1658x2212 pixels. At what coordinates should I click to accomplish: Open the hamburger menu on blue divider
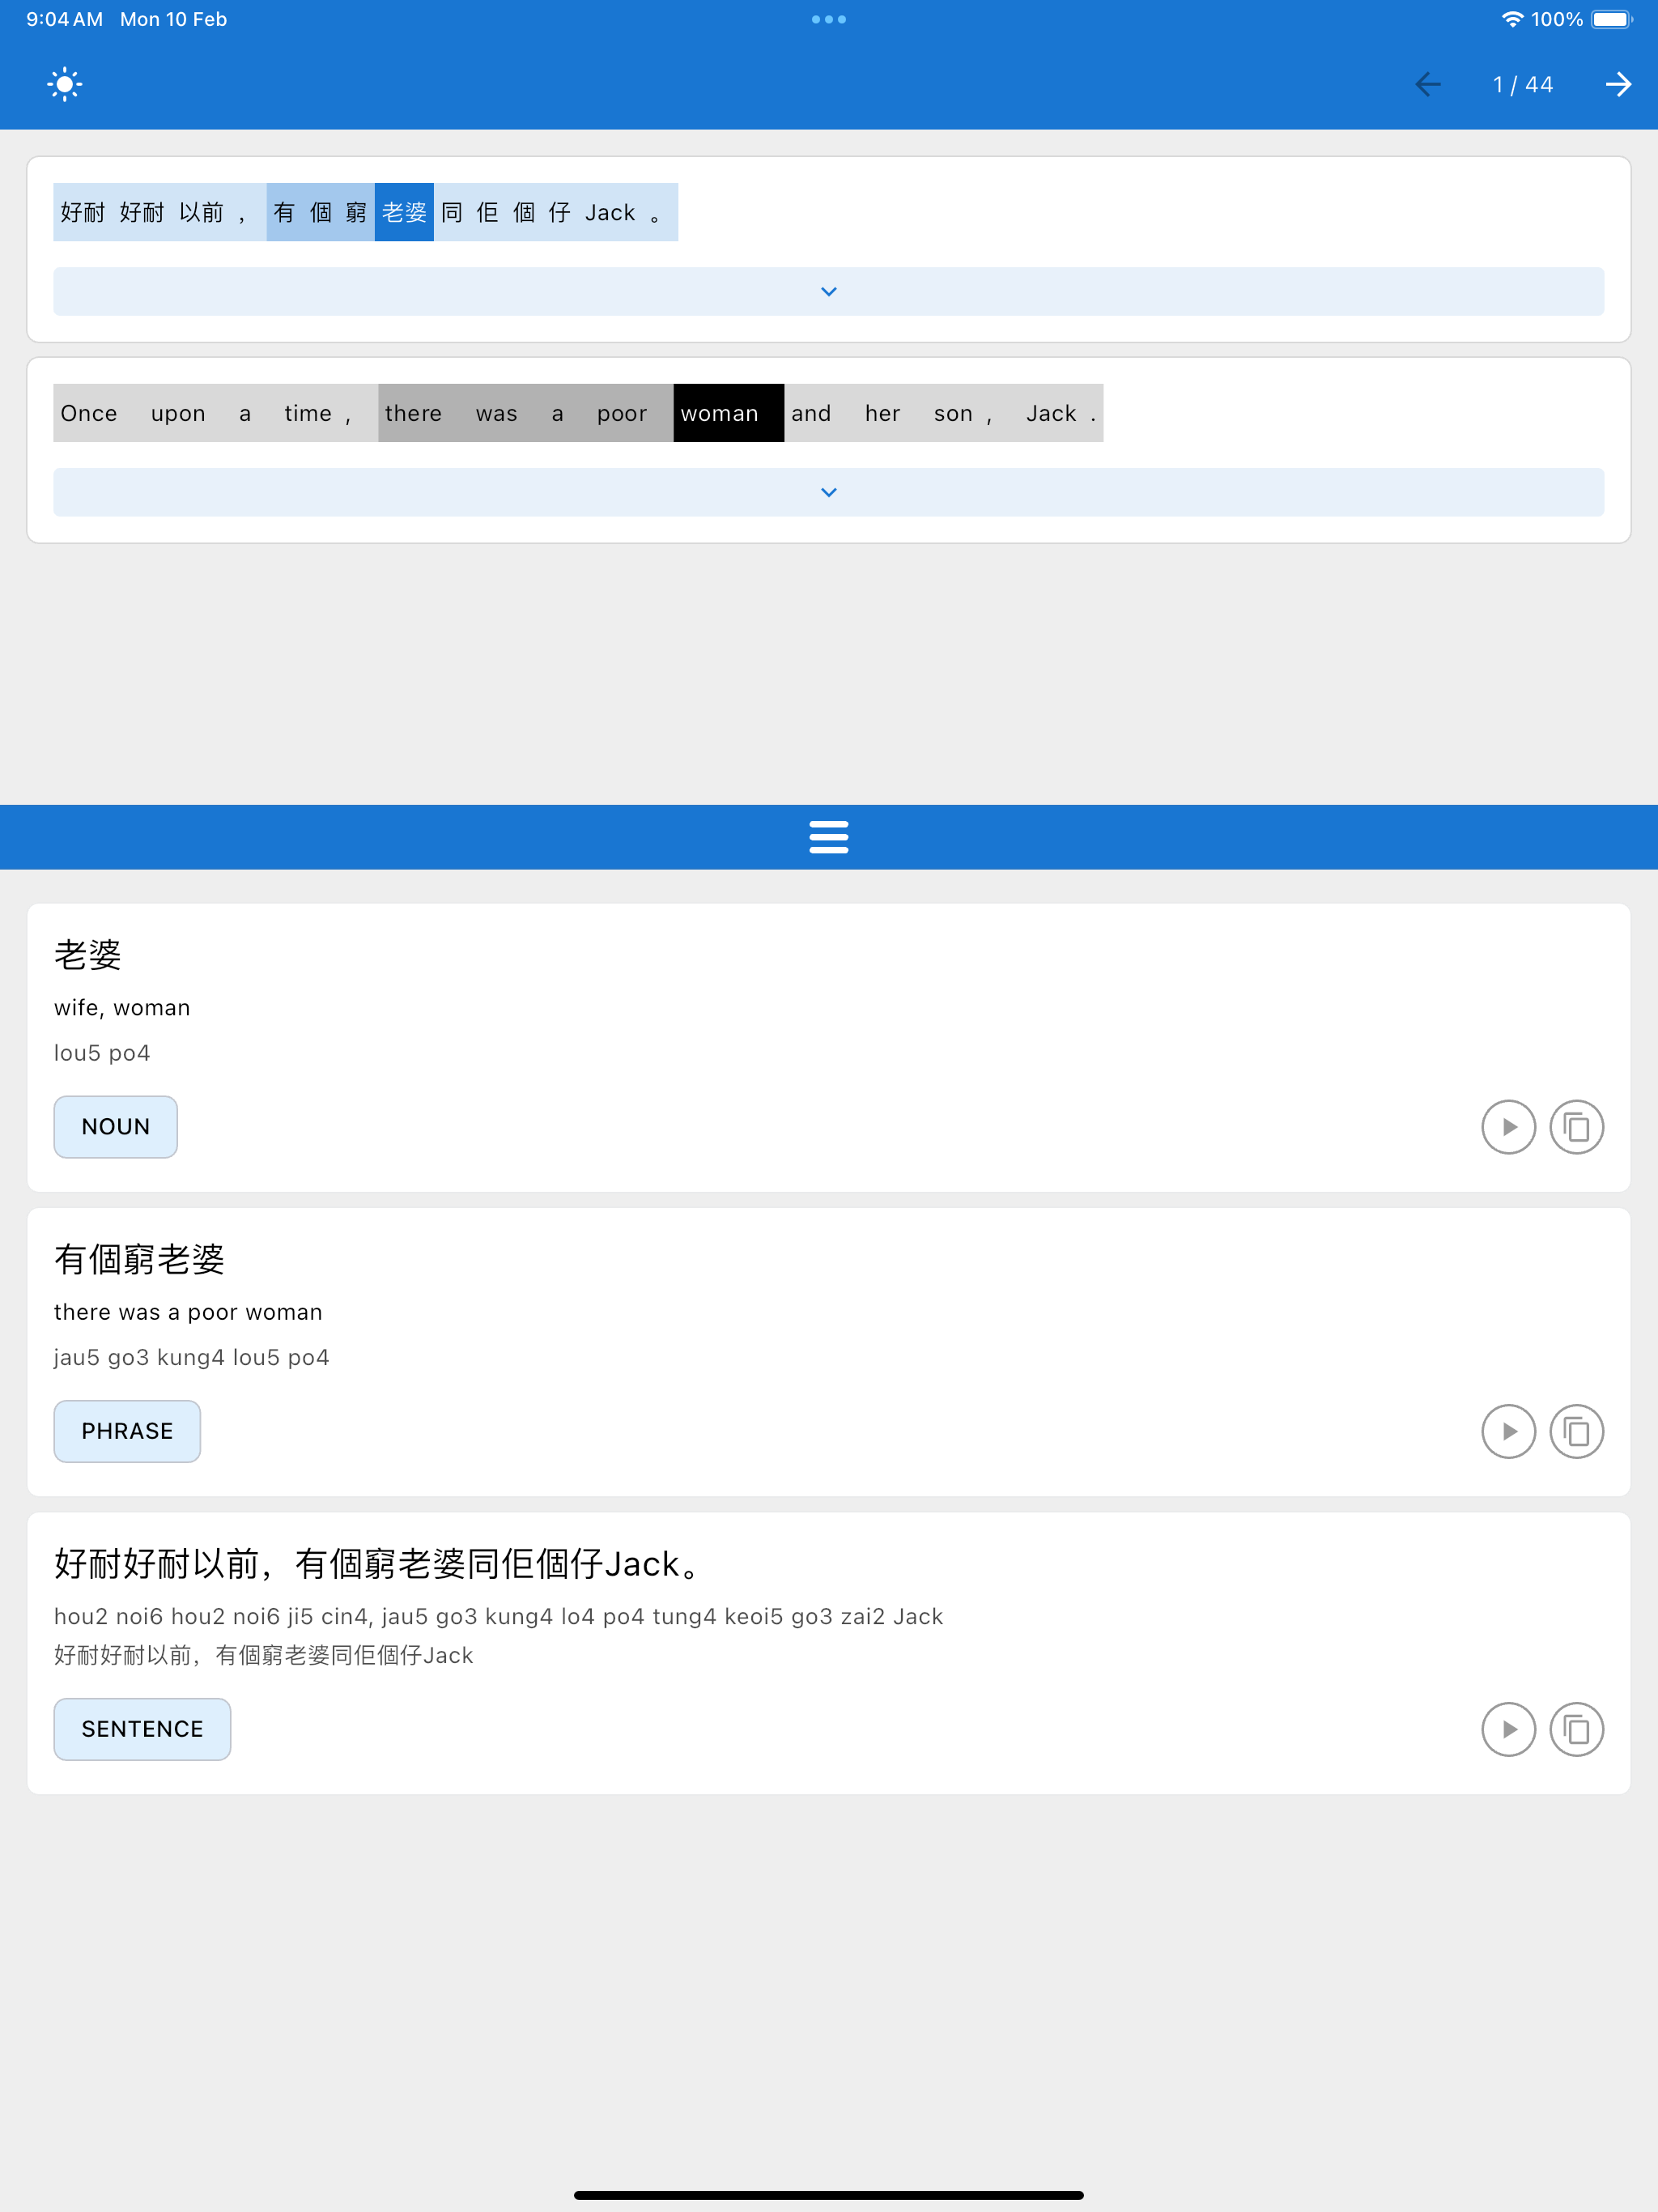[x=829, y=837]
